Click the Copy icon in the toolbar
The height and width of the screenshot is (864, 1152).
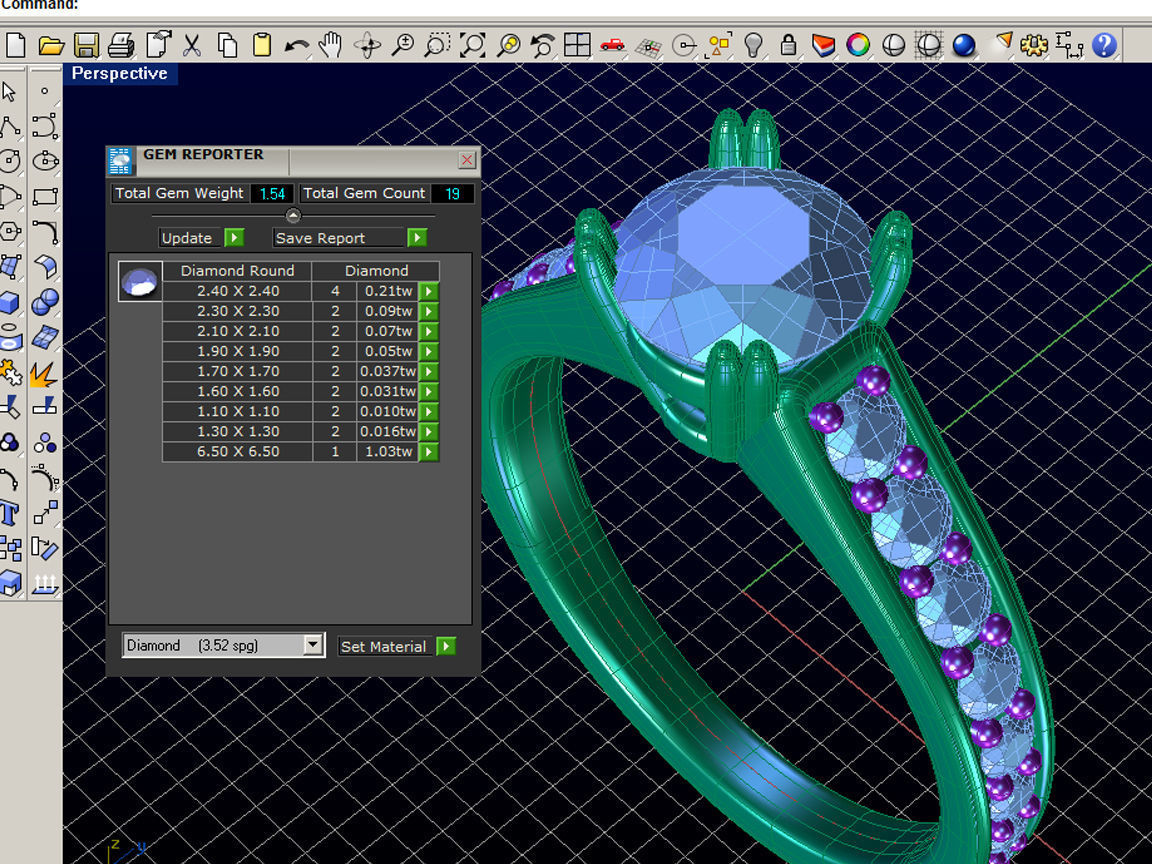(x=227, y=46)
